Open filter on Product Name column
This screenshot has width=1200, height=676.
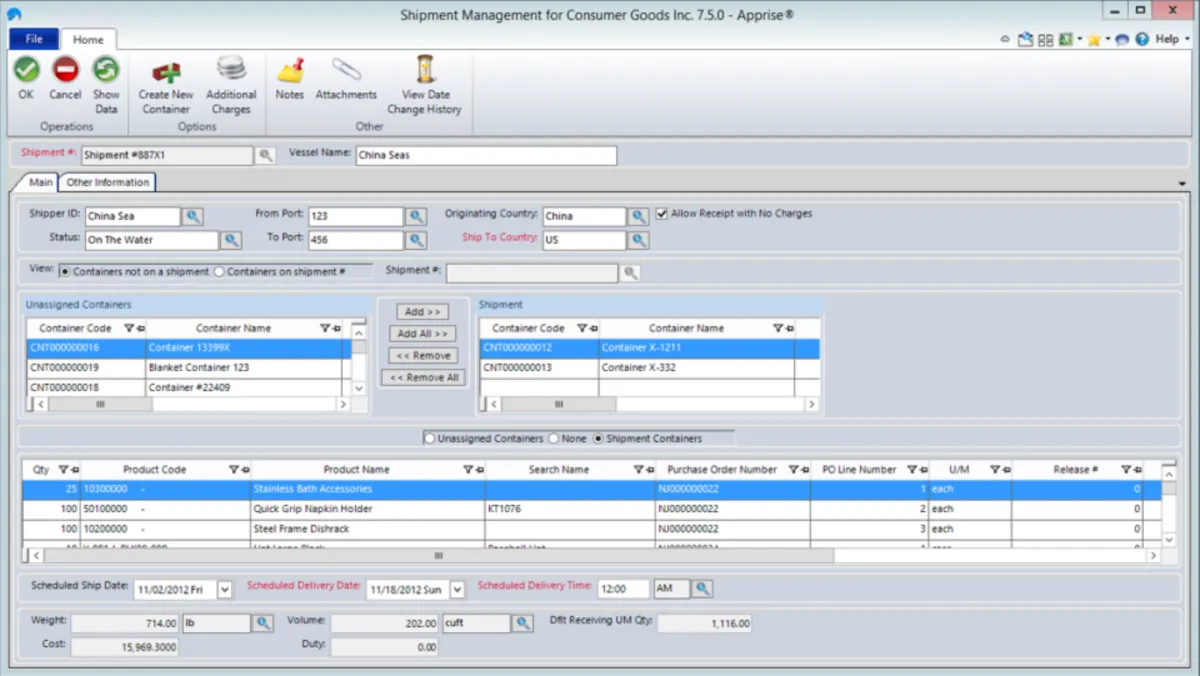coord(467,469)
